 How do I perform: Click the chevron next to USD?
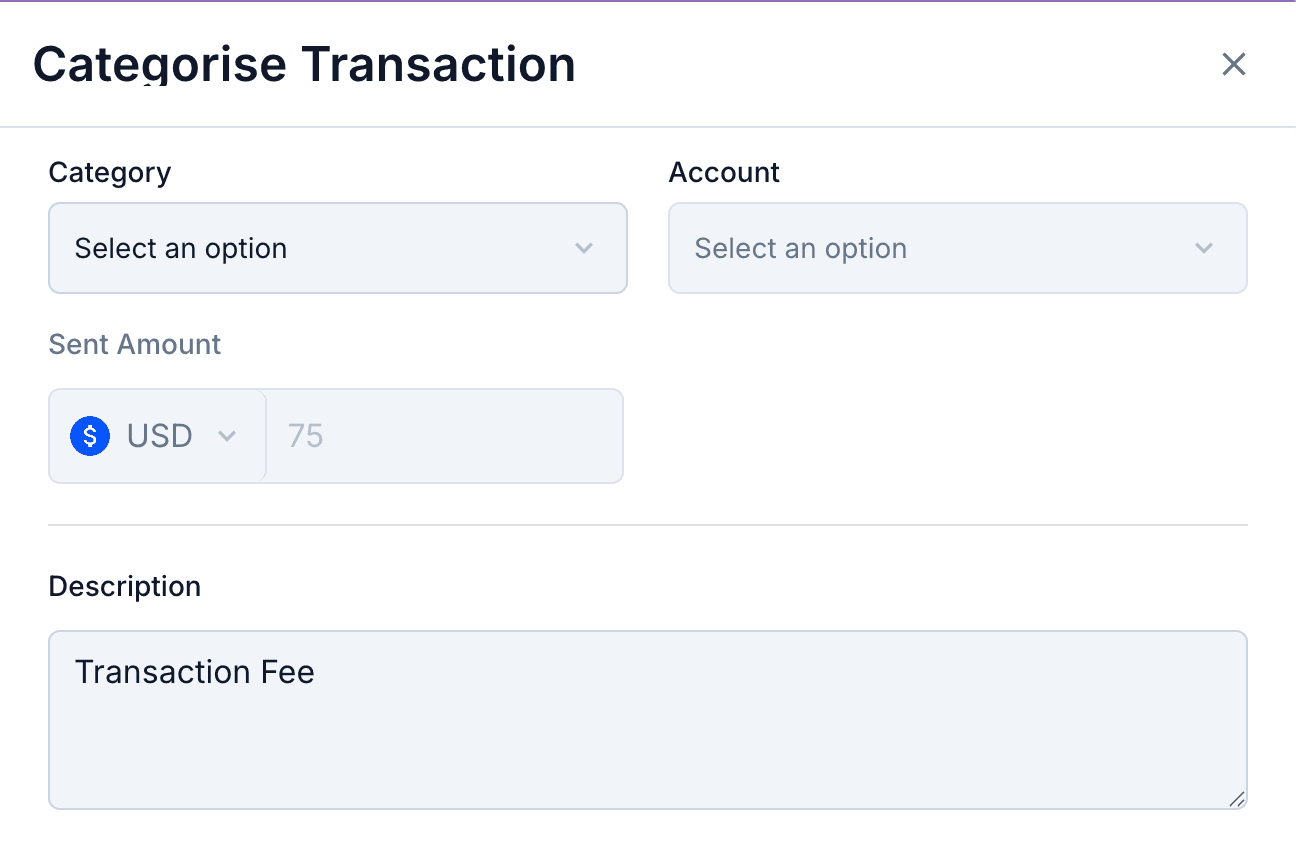(x=228, y=436)
